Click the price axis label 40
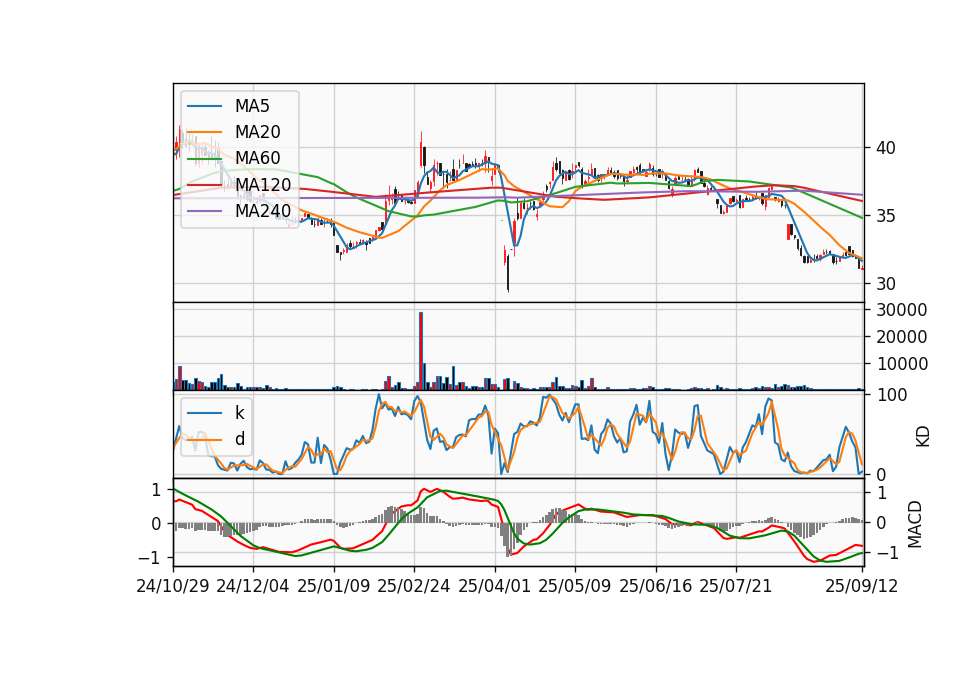Screen dimensions: 960x690 886,148
